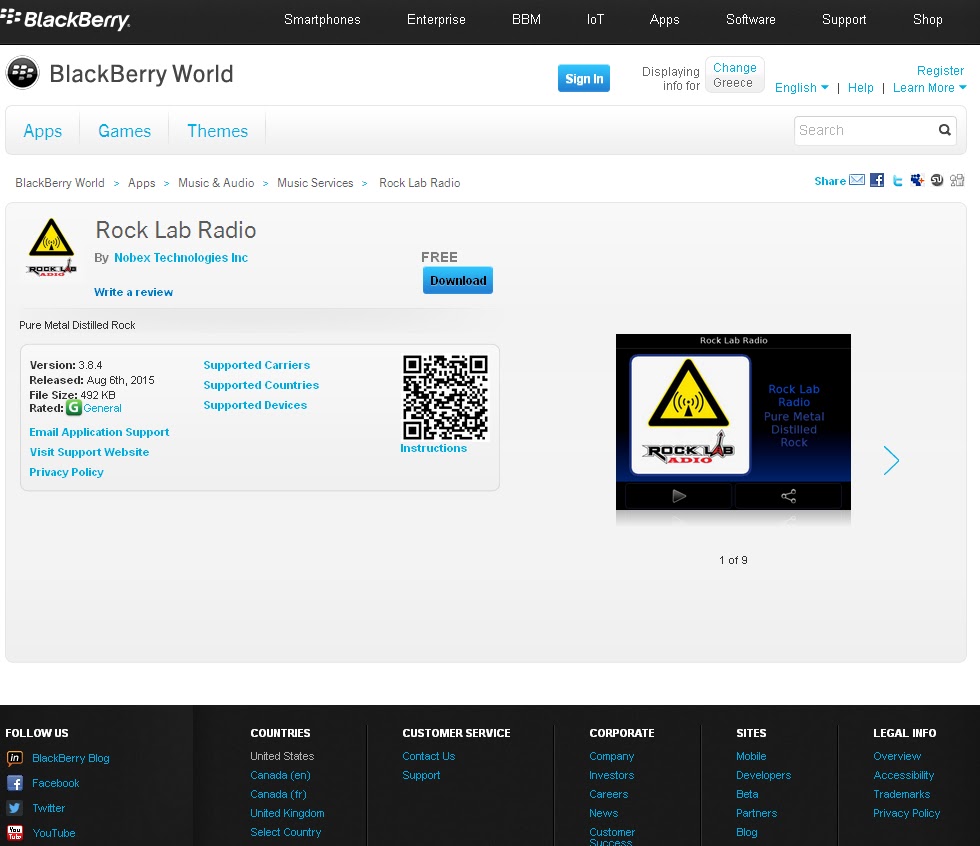This screenshot has width=980, height=846.
Task: Go to Music & Audio breadcrumb
Action: (216, 182)
